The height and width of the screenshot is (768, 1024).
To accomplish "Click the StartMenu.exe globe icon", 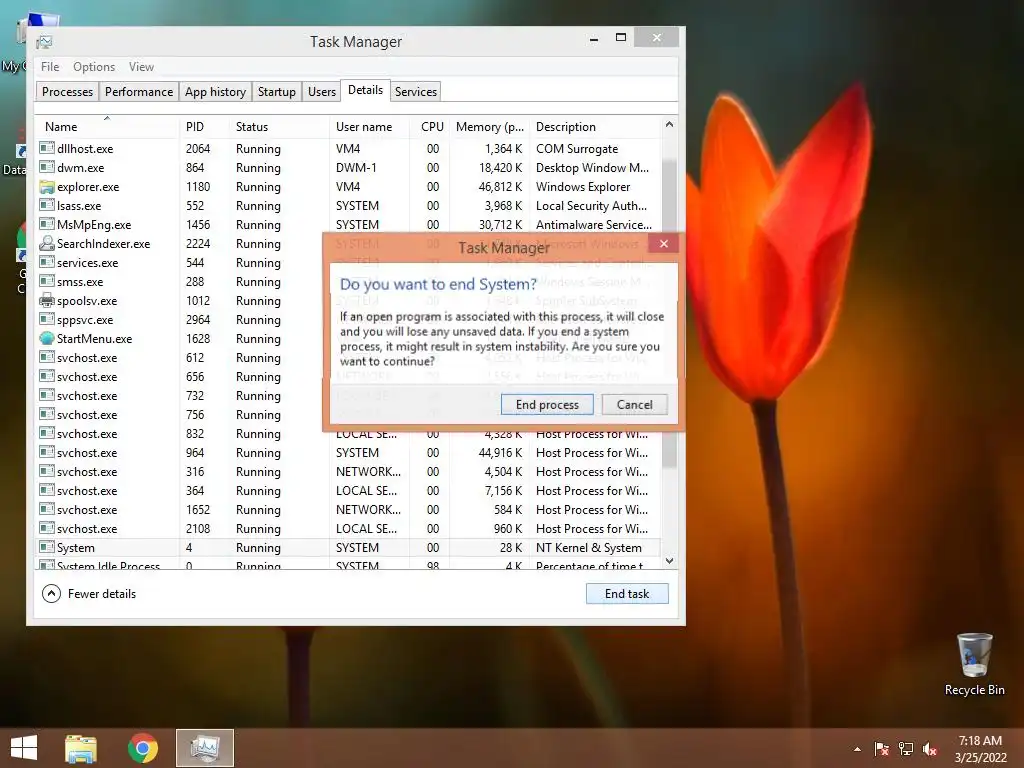I will coord(46,338).
